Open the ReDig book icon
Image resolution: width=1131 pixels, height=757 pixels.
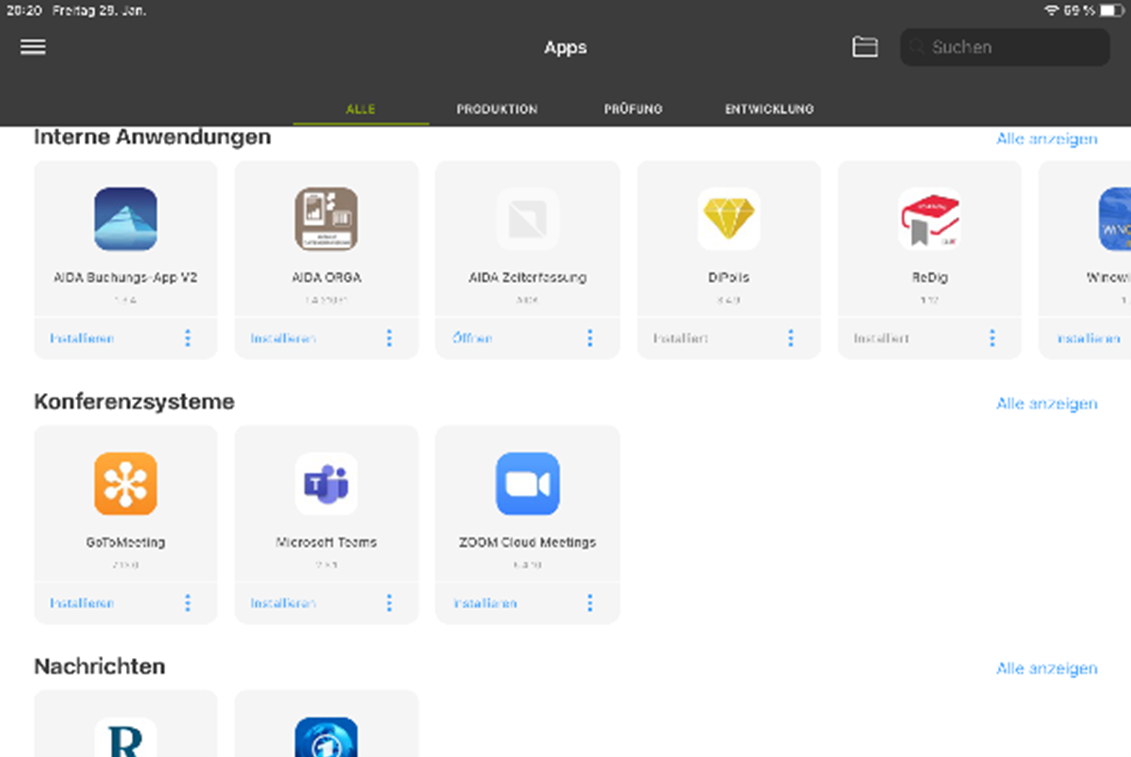click(929, 219)
